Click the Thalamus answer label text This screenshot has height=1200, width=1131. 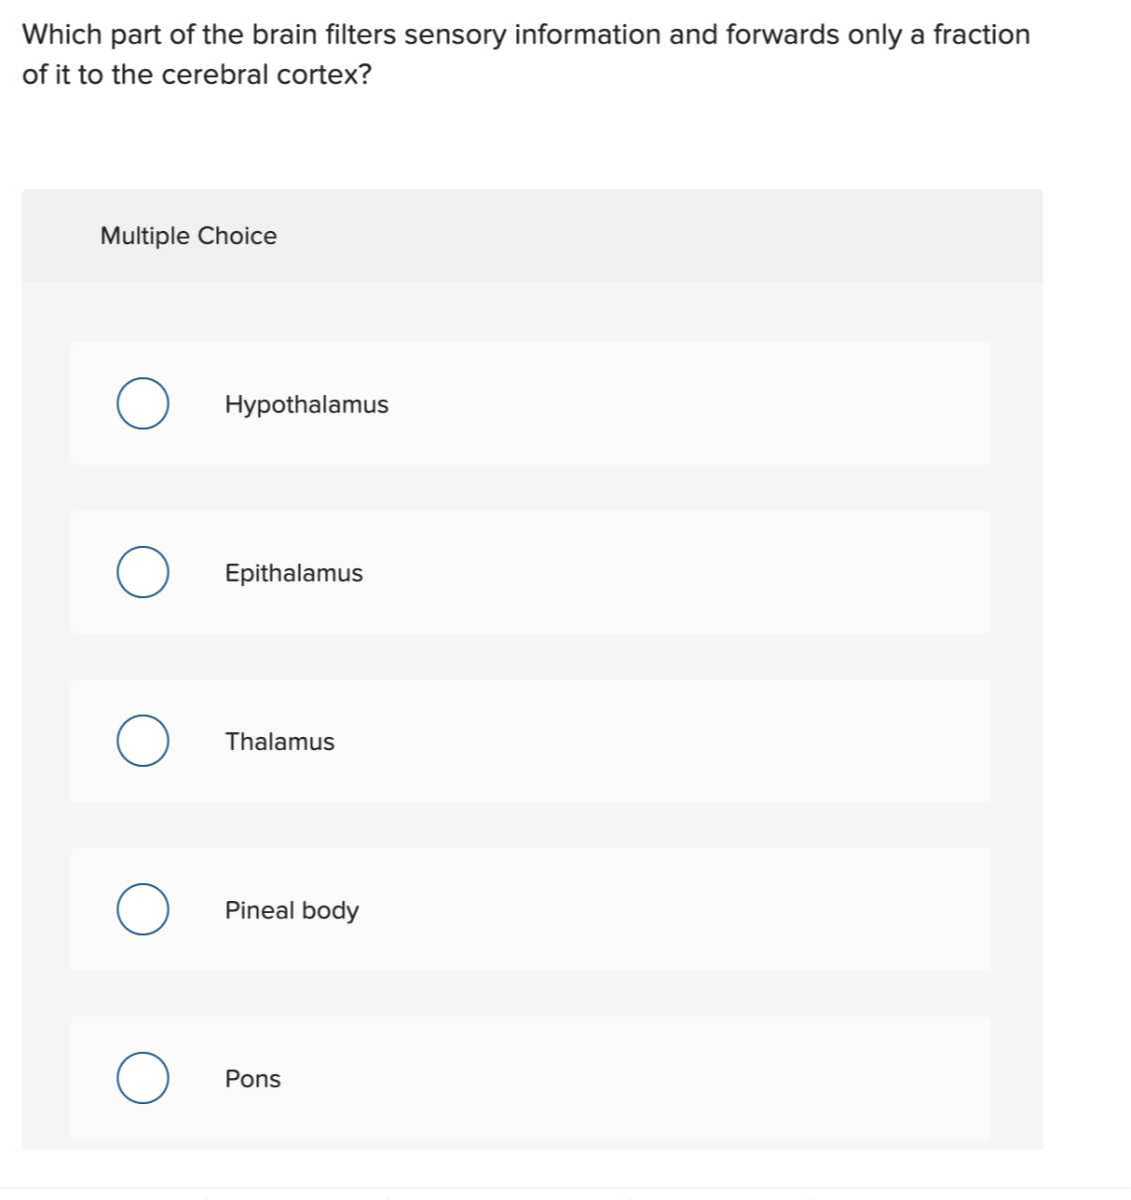tap(279, 742)
